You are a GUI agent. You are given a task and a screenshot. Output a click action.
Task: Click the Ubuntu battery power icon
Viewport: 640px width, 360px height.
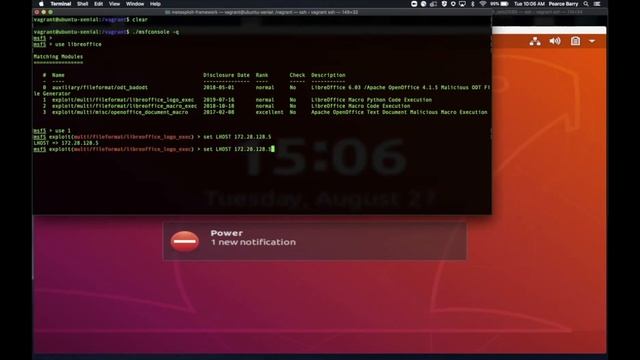click(x=575, y=41)
